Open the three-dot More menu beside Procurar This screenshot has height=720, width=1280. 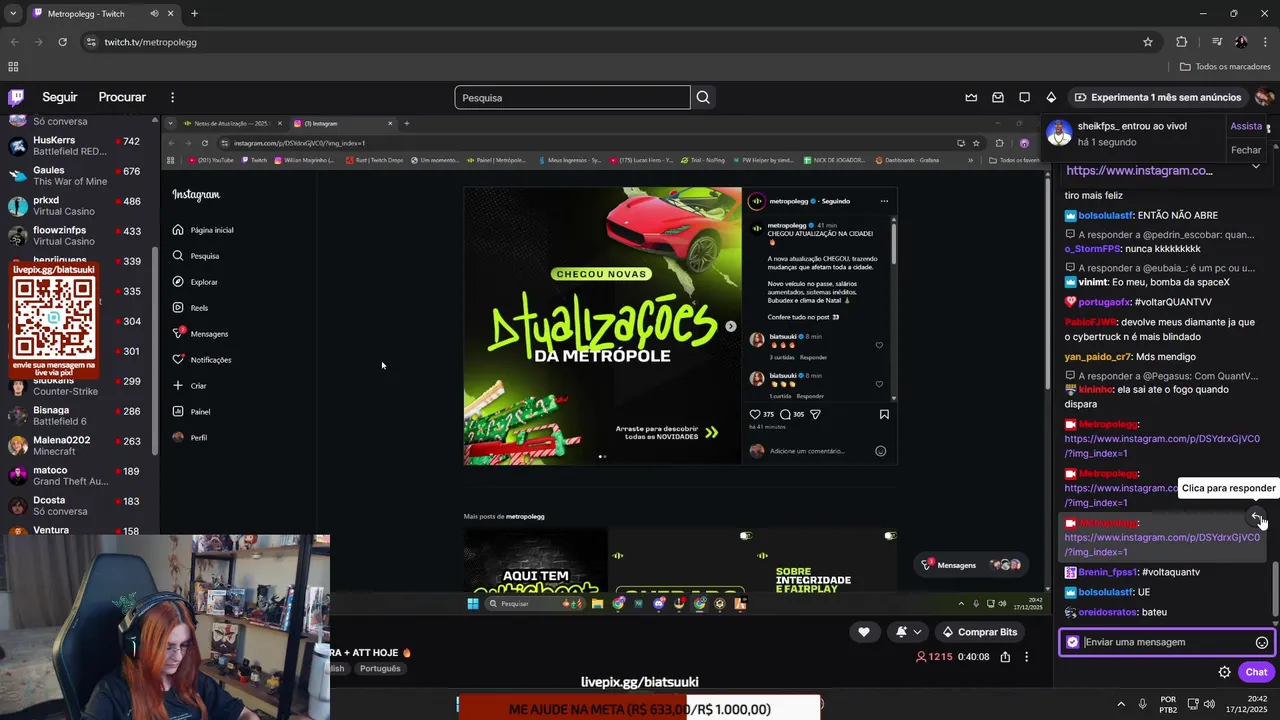point(172,97)
